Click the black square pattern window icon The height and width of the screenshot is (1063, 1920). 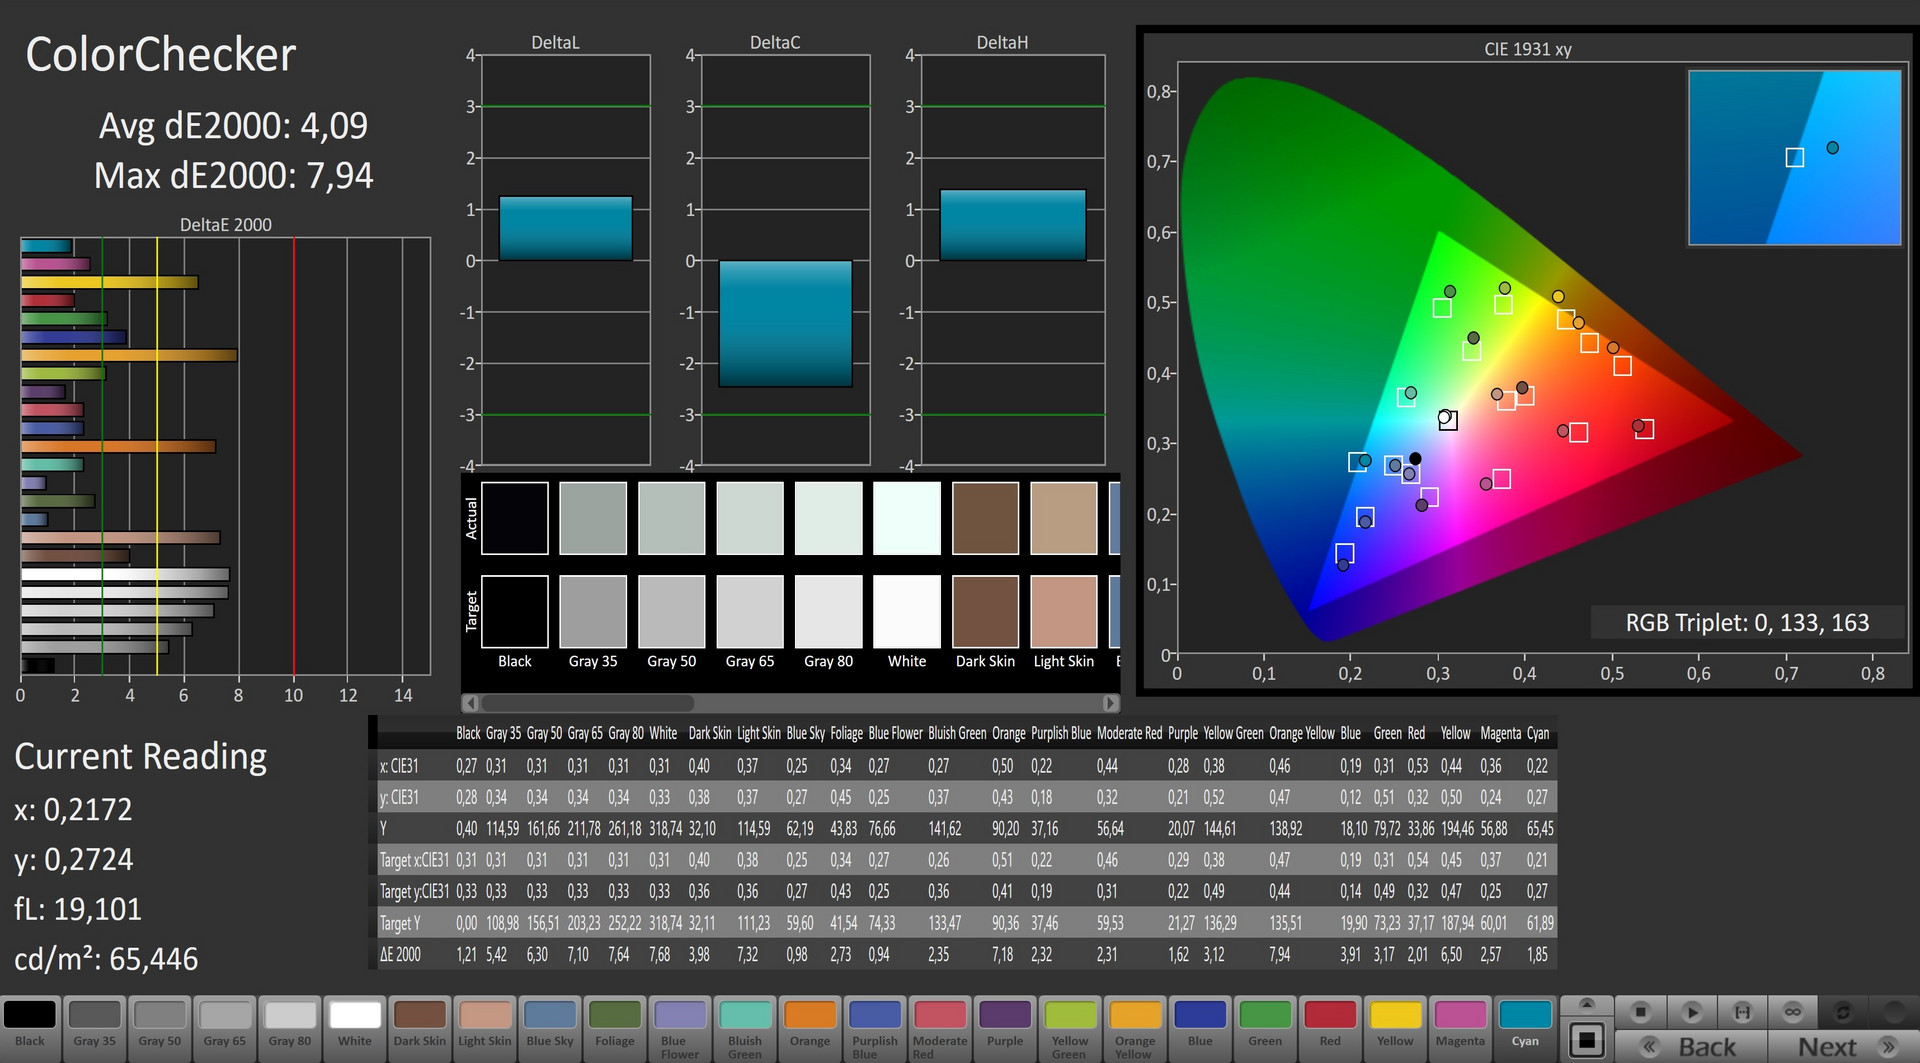(x=1587, y=1039)
